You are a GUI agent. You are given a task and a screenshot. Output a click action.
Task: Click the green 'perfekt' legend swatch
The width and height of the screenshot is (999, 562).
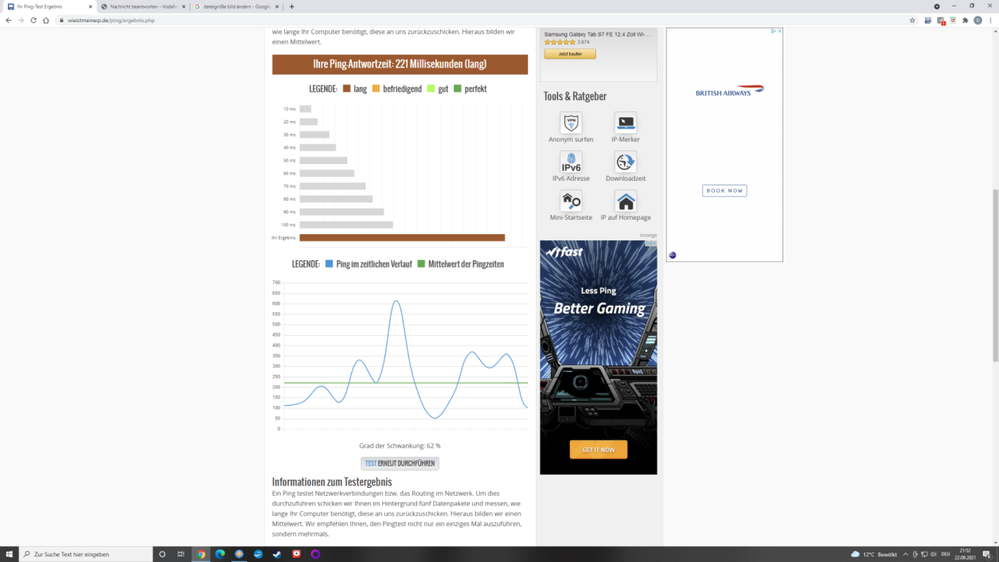pos(457,89)
